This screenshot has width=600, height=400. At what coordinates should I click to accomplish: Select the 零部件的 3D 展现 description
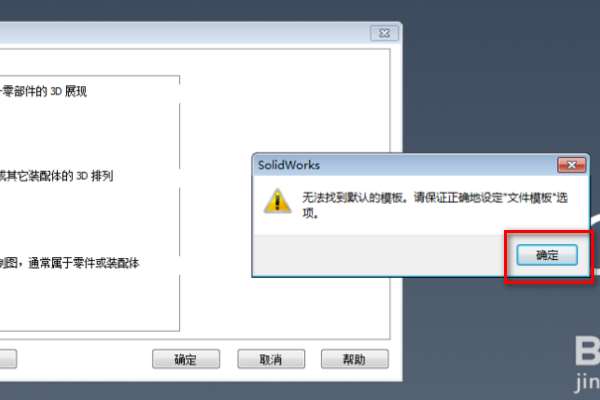click(x=43, y=91)
